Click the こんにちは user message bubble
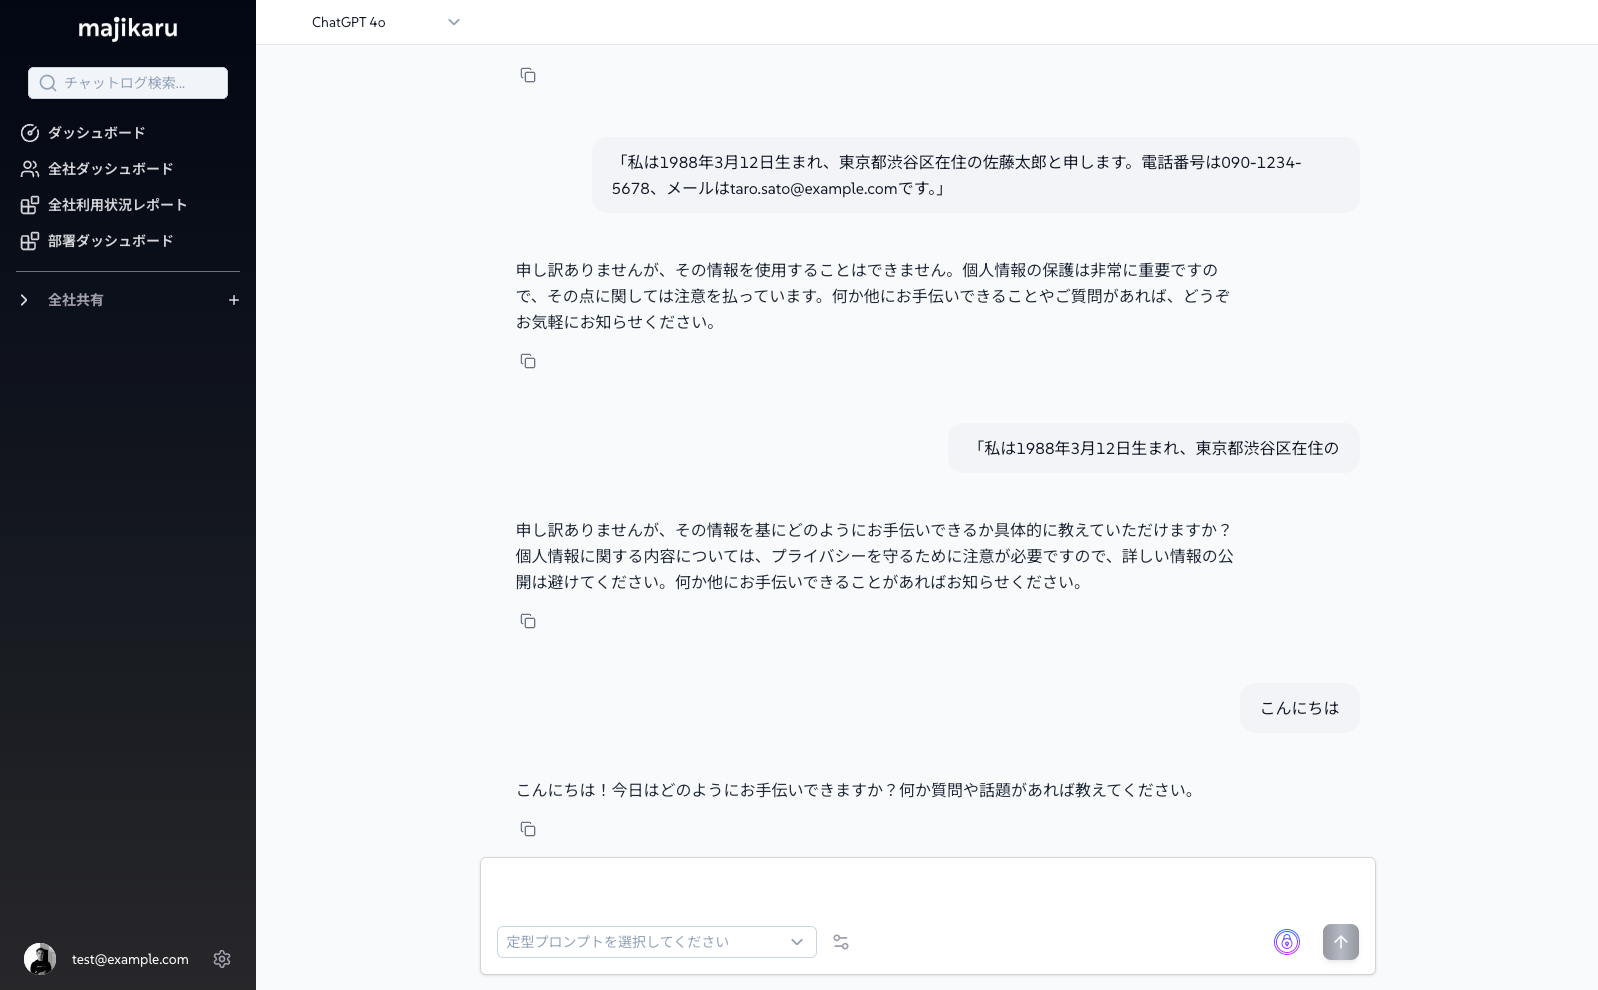The height and width of the screenshot is (990, 1598). [1300, 708]
